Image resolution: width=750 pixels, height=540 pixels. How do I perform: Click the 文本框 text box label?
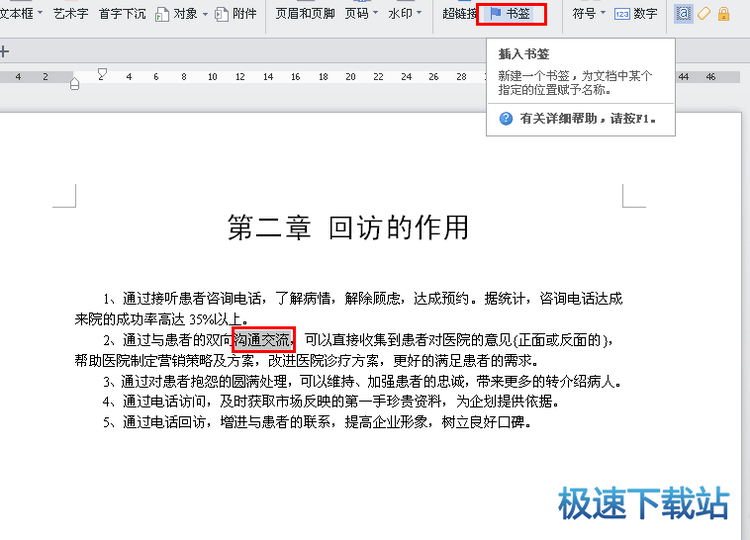point(17,13)
